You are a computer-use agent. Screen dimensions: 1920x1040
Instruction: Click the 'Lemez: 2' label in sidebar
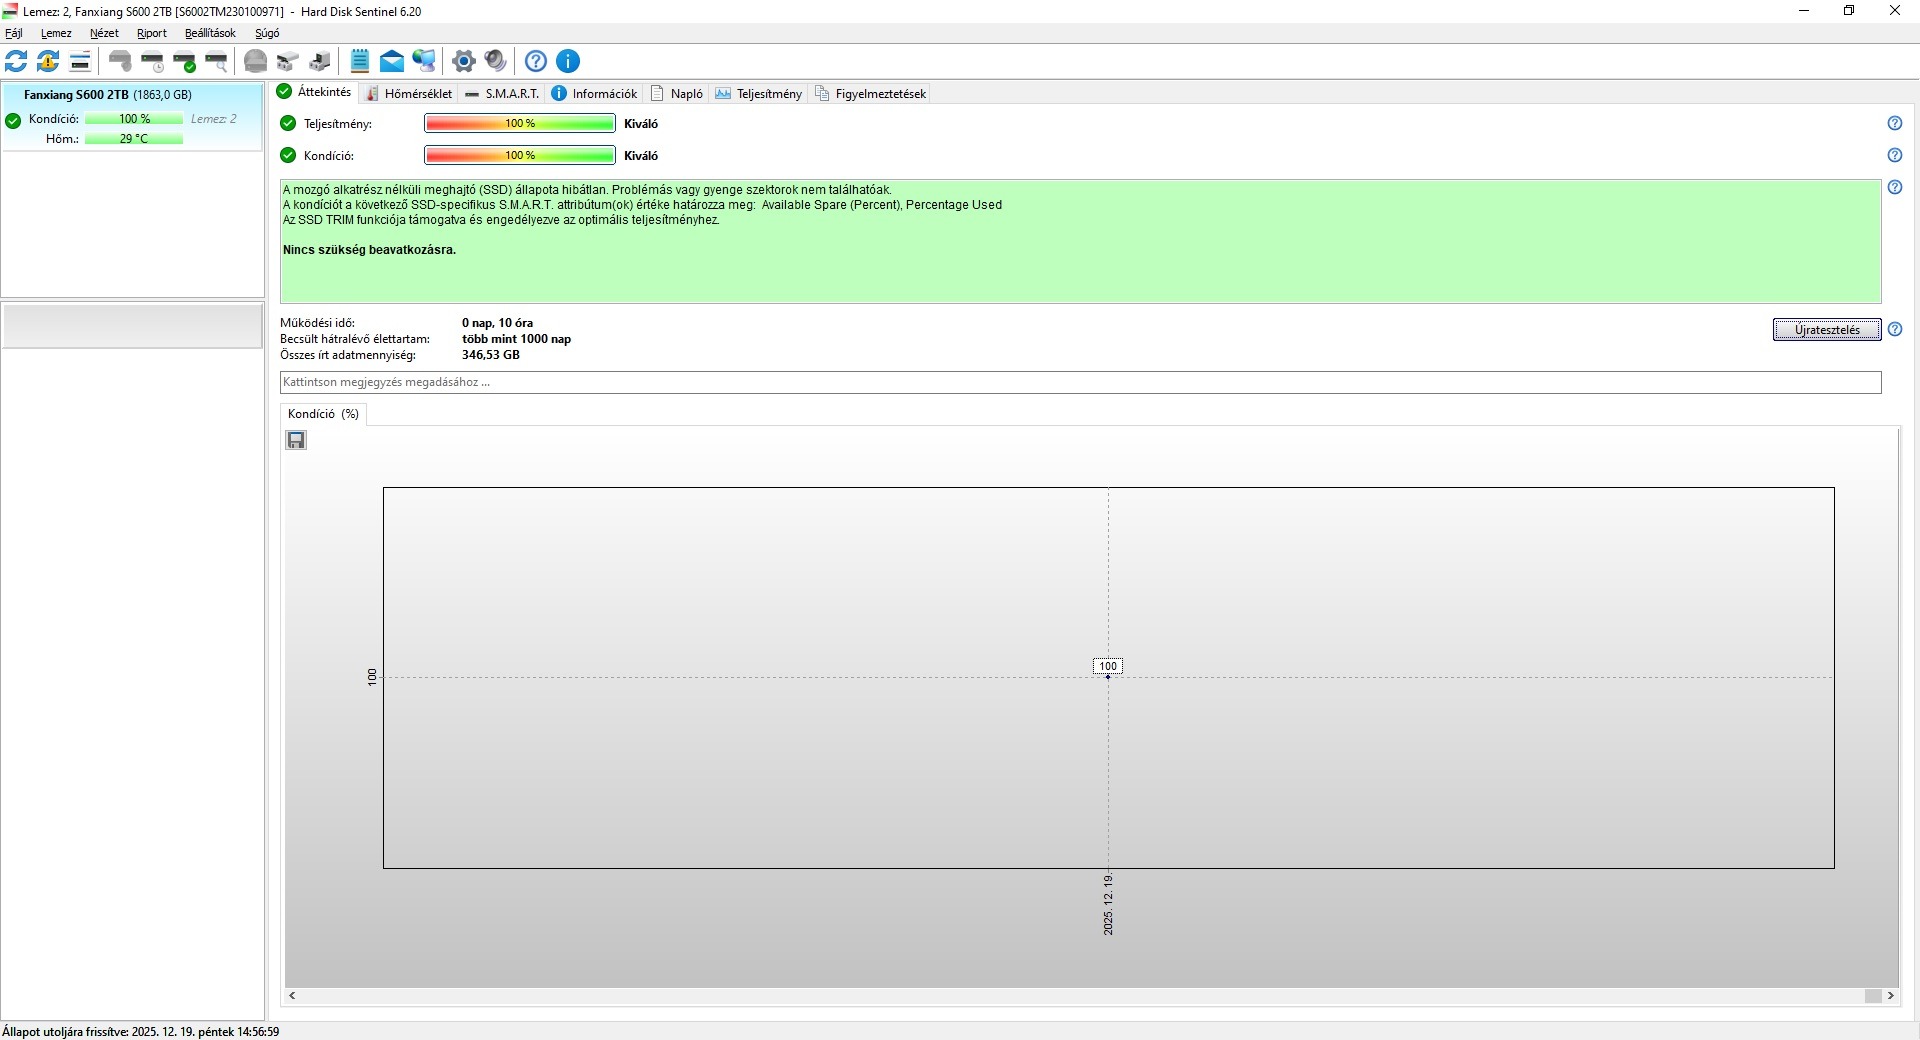pos(214,119)
